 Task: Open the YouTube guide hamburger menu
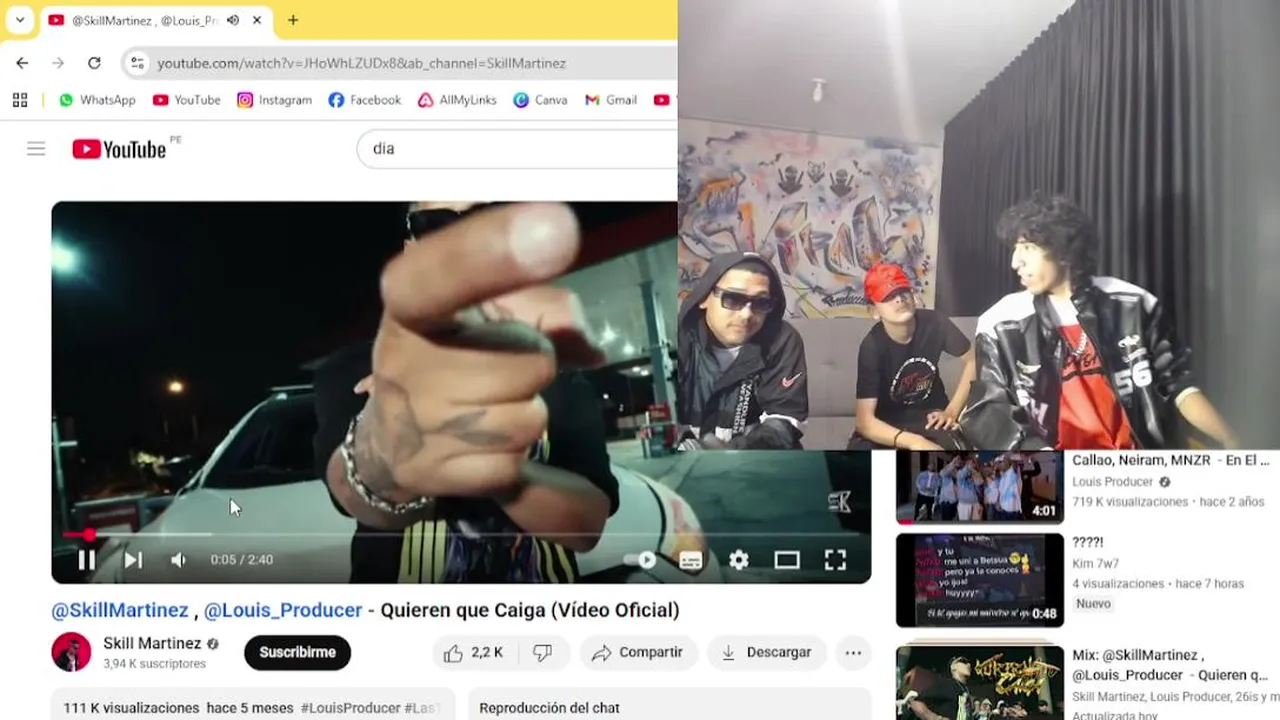click(36, 149)
